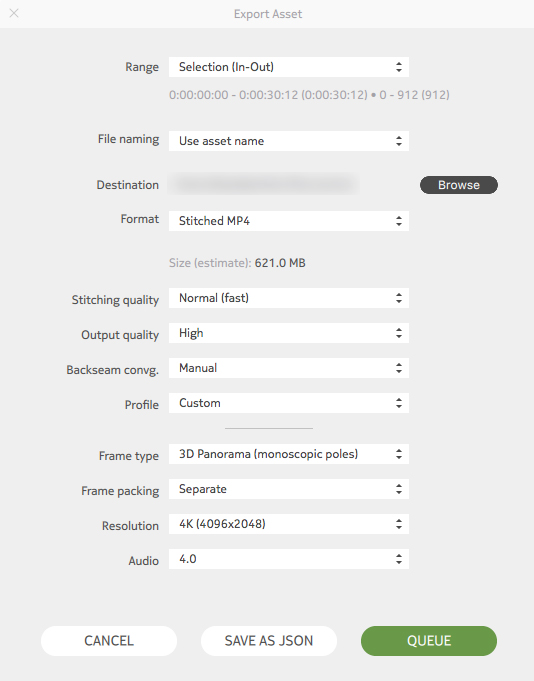Open the Resolution 4K (4096x2048) dropdown
The width and height of the screenshot is (534, 681).
[289, 524]
